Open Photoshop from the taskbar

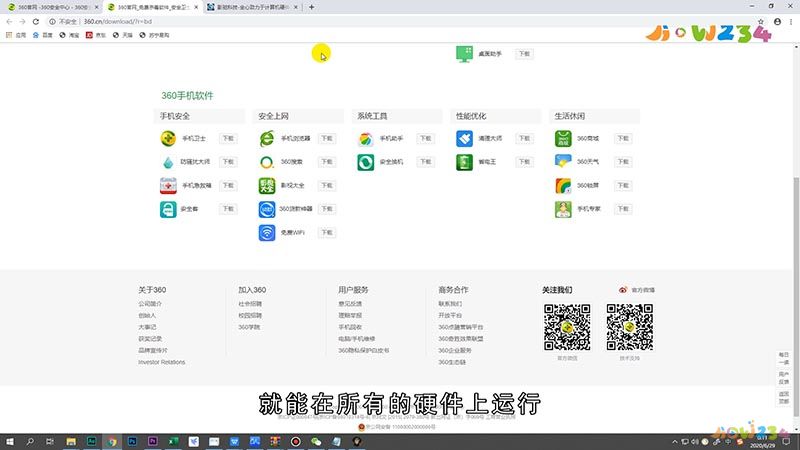(132, 441)
